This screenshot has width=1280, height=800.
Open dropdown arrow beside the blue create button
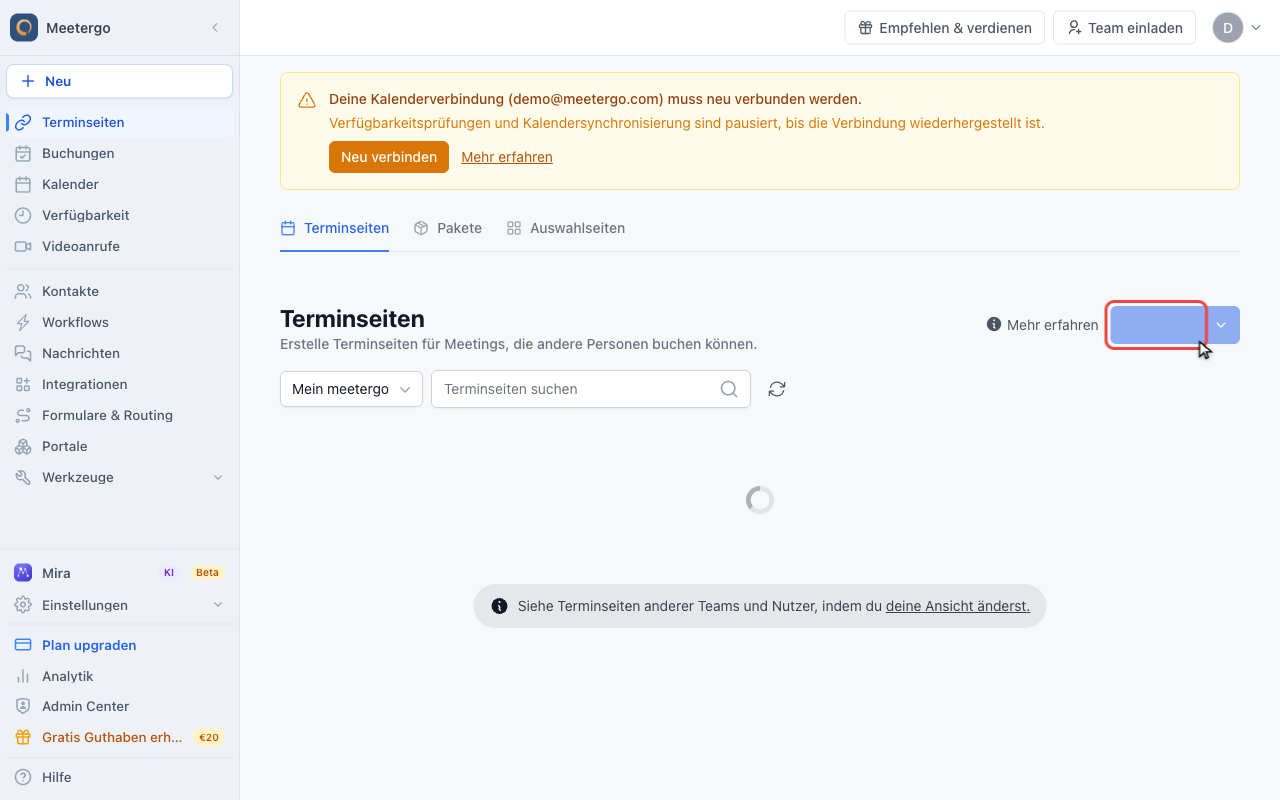[x=1222, y=325]
